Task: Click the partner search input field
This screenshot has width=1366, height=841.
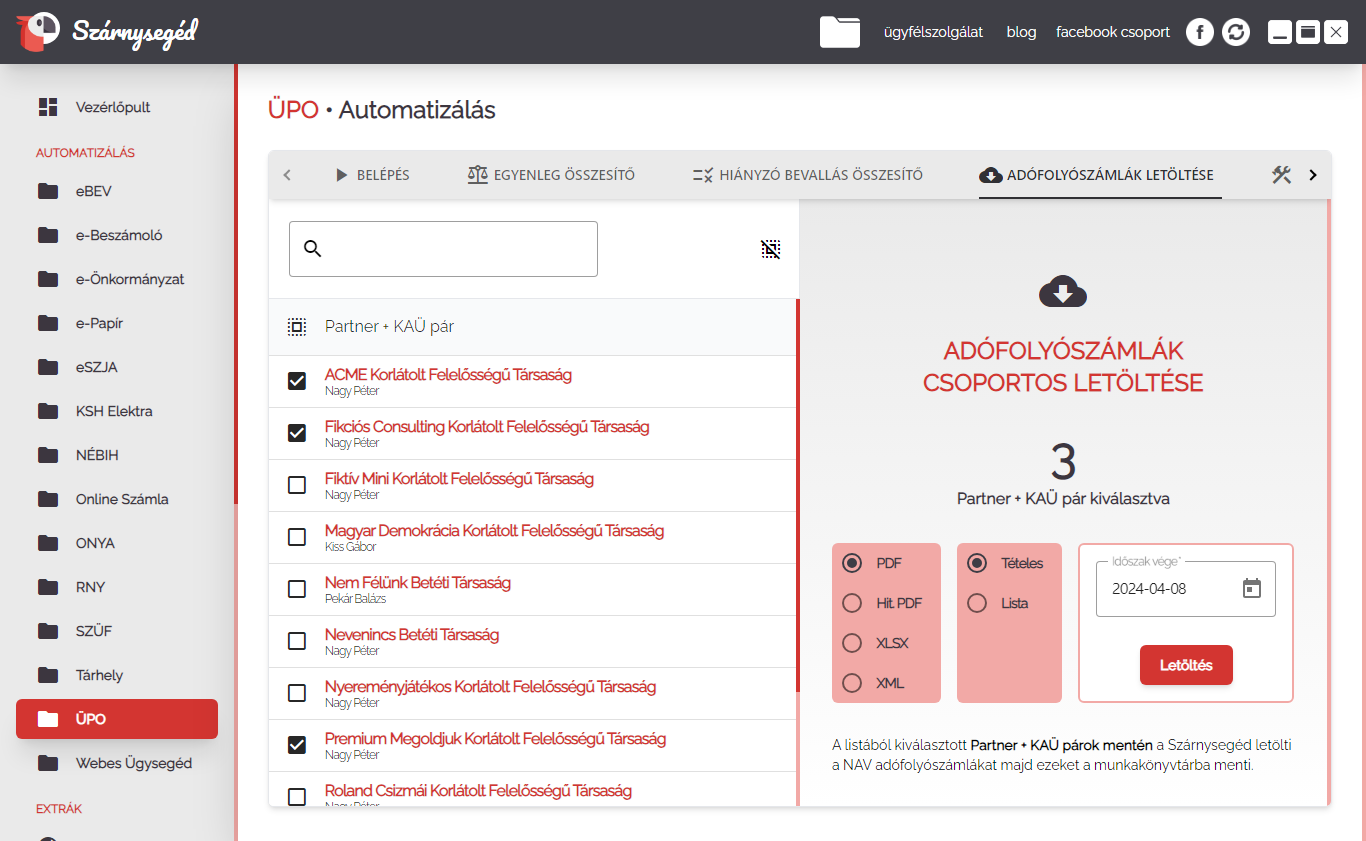Action: point(455,249)
